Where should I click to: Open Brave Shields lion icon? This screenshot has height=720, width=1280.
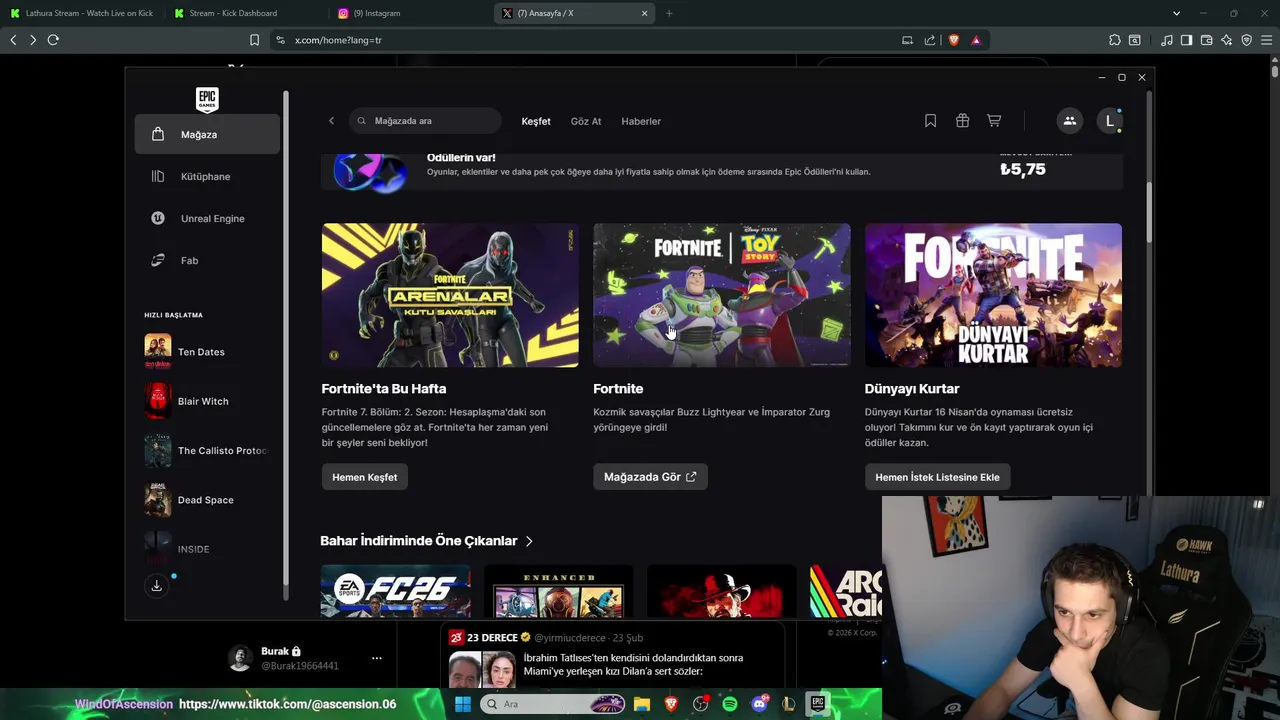[x=953, y=40]
